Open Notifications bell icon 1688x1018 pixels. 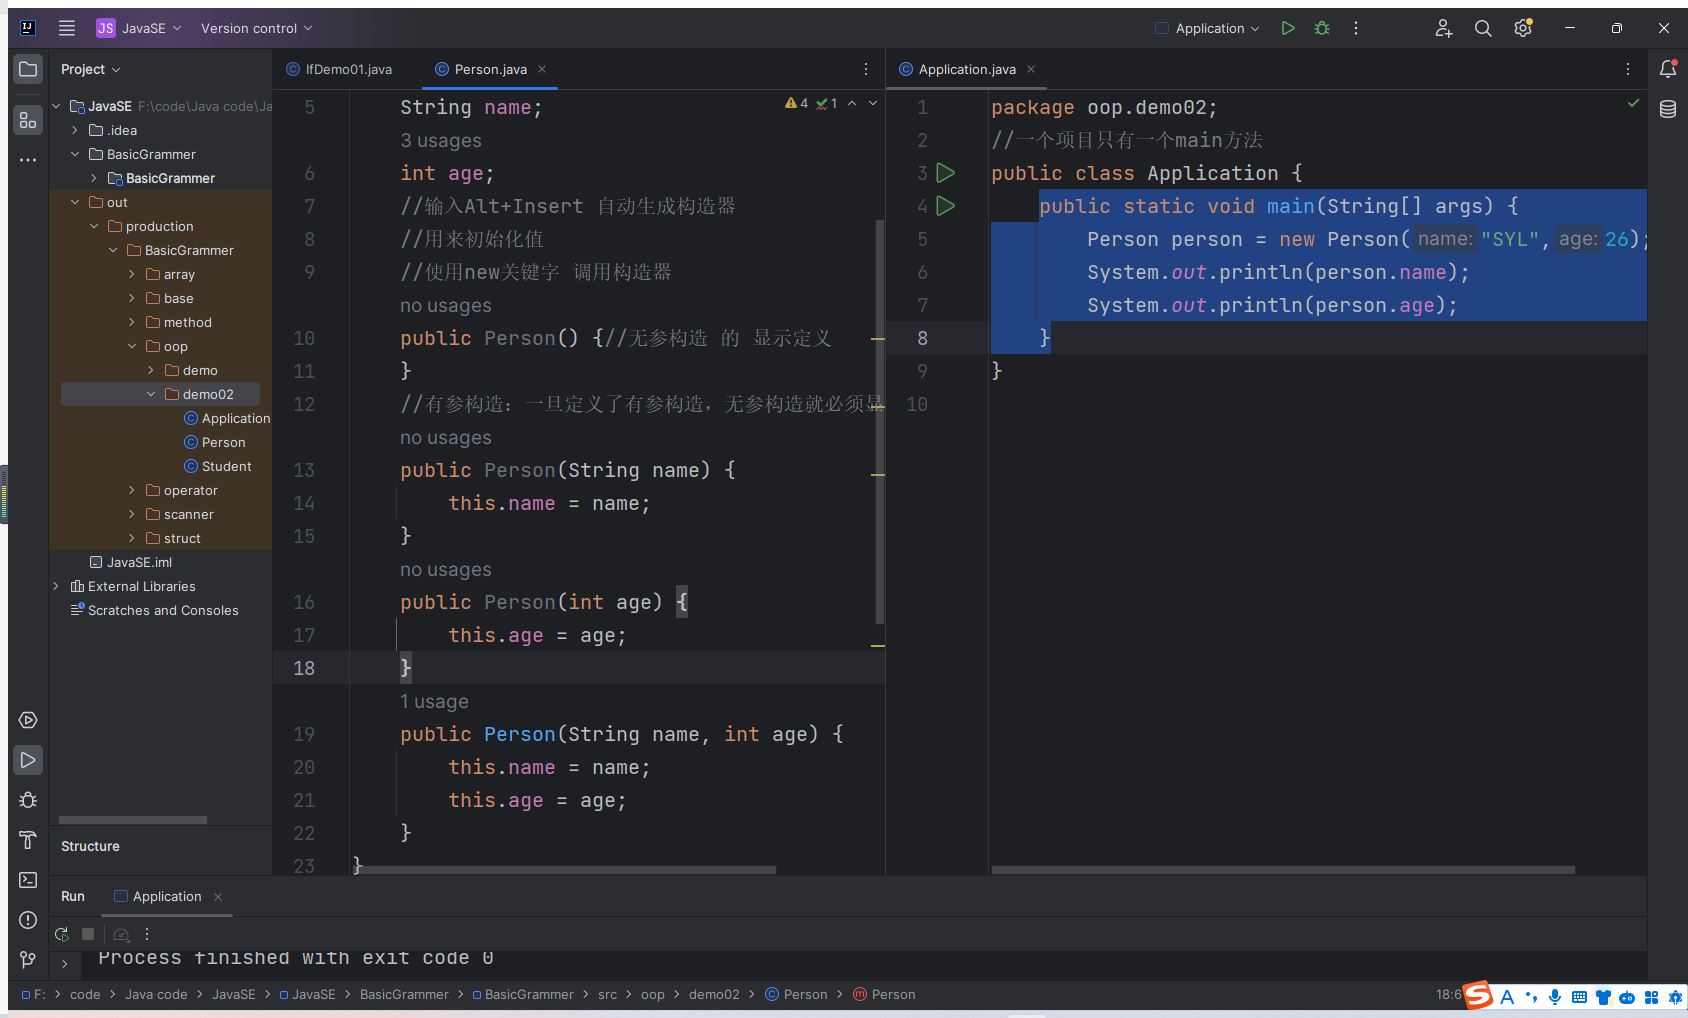1668,69
